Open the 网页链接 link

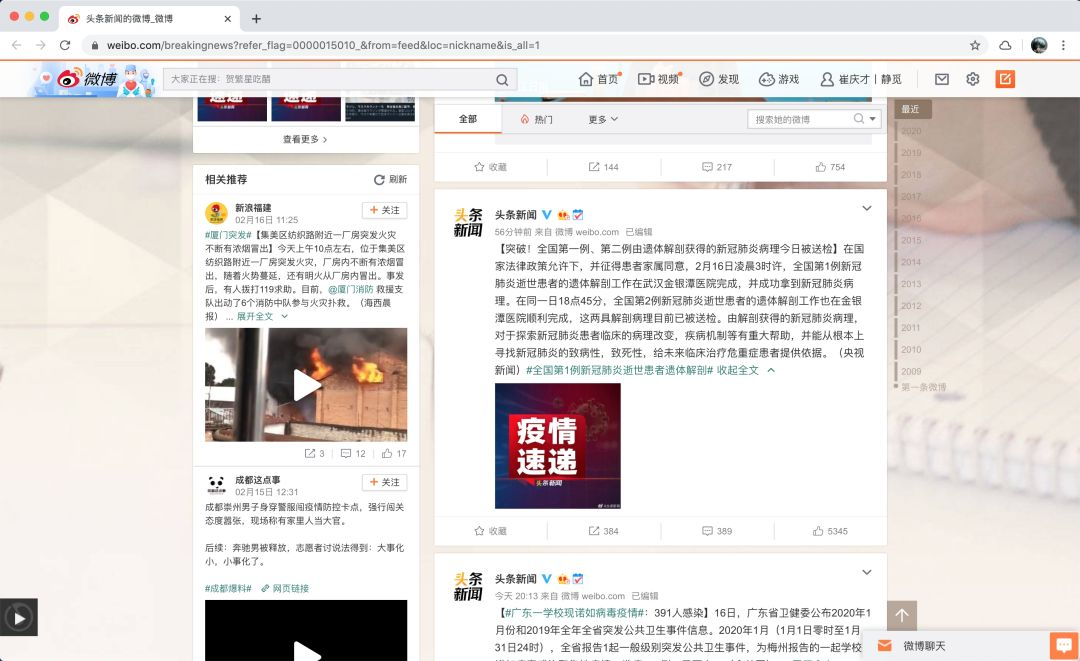point(285,589)
